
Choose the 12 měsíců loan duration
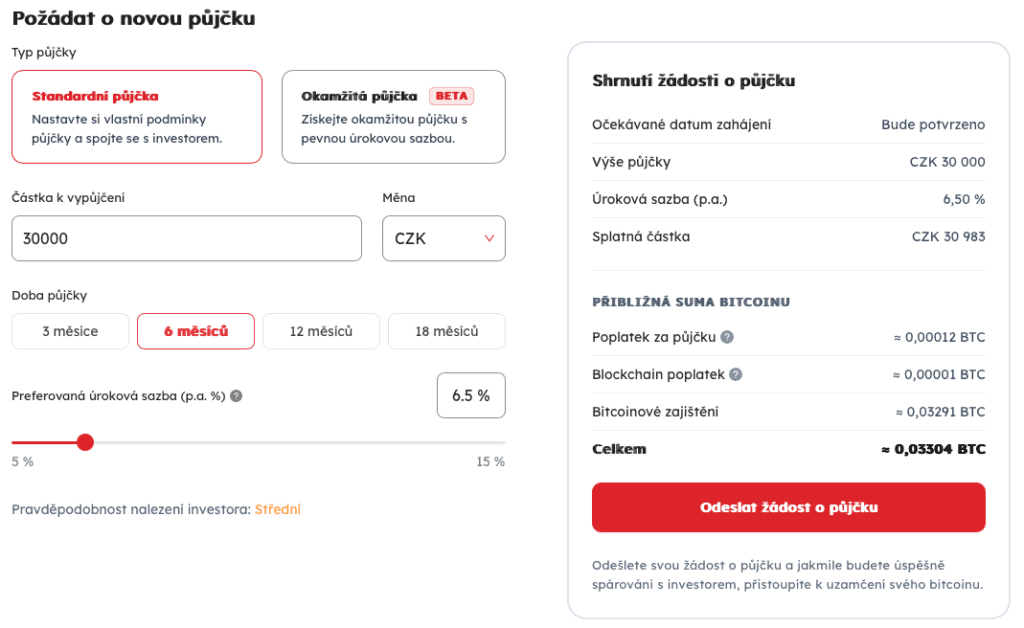(321, 331)
